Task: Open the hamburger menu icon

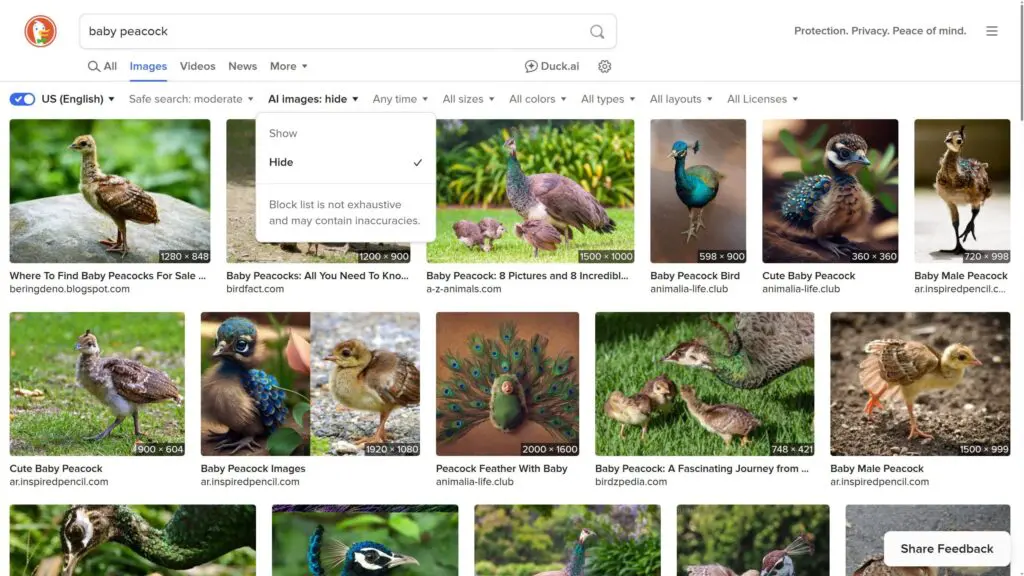Action: [x=991, y=31]
